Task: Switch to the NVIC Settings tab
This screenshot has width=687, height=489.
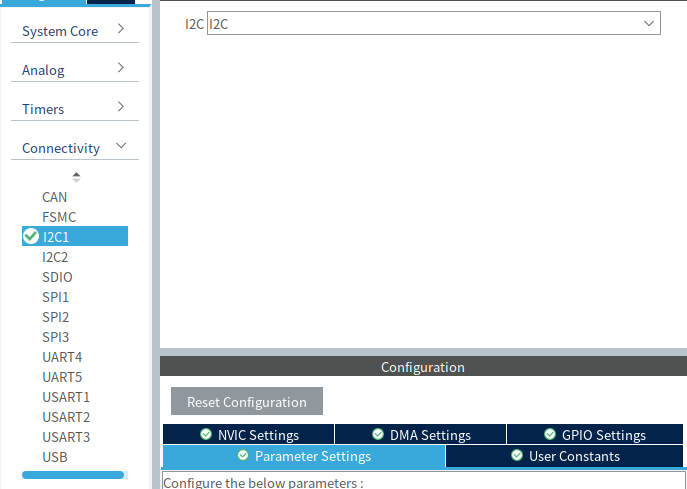Action: [248, 435]
